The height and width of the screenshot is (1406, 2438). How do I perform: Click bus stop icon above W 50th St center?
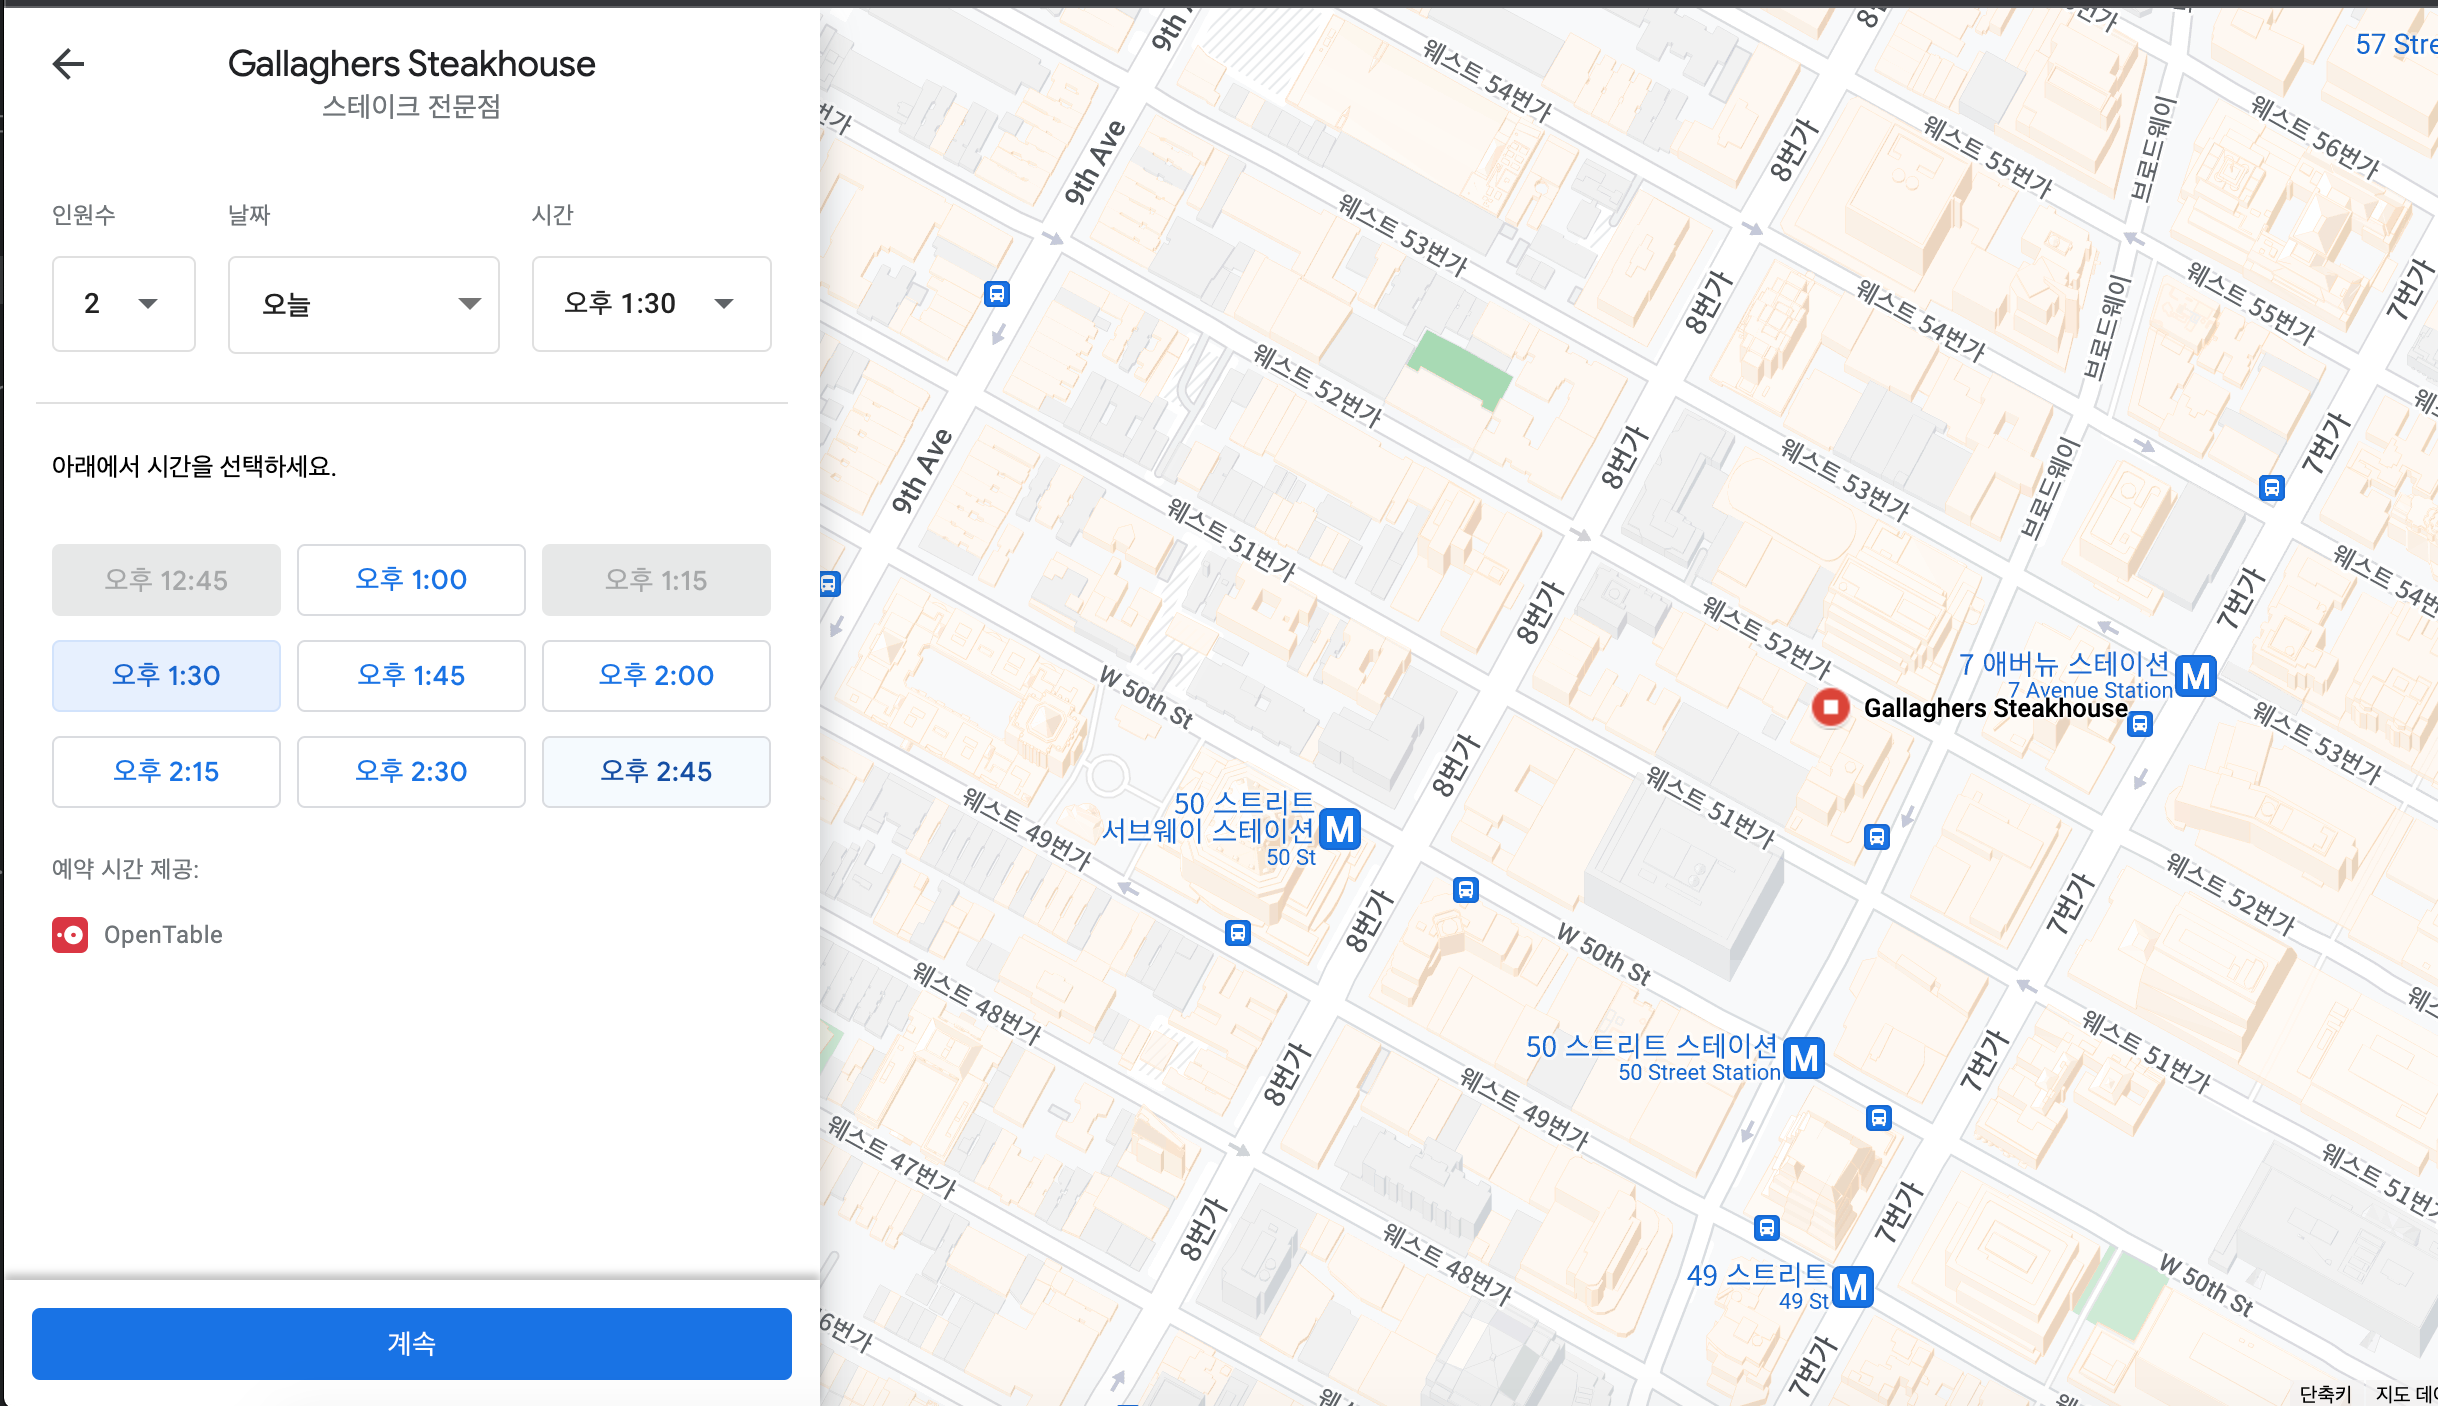click(x=1465, y=890)
